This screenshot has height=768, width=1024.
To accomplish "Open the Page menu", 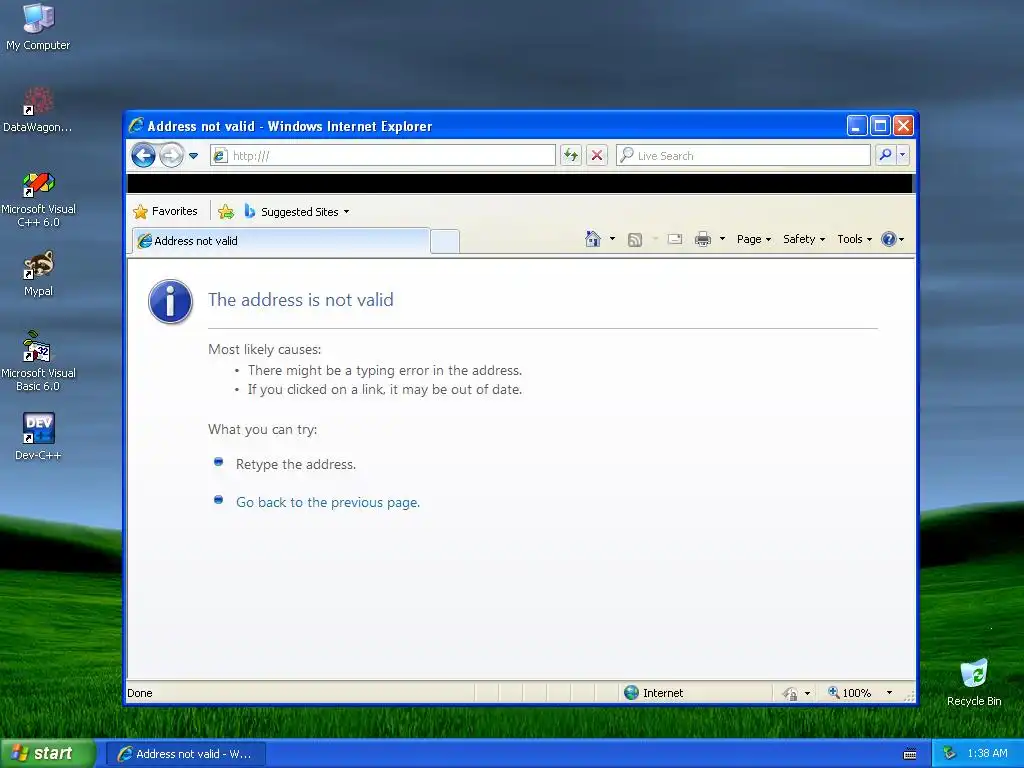I will [754, 239].
